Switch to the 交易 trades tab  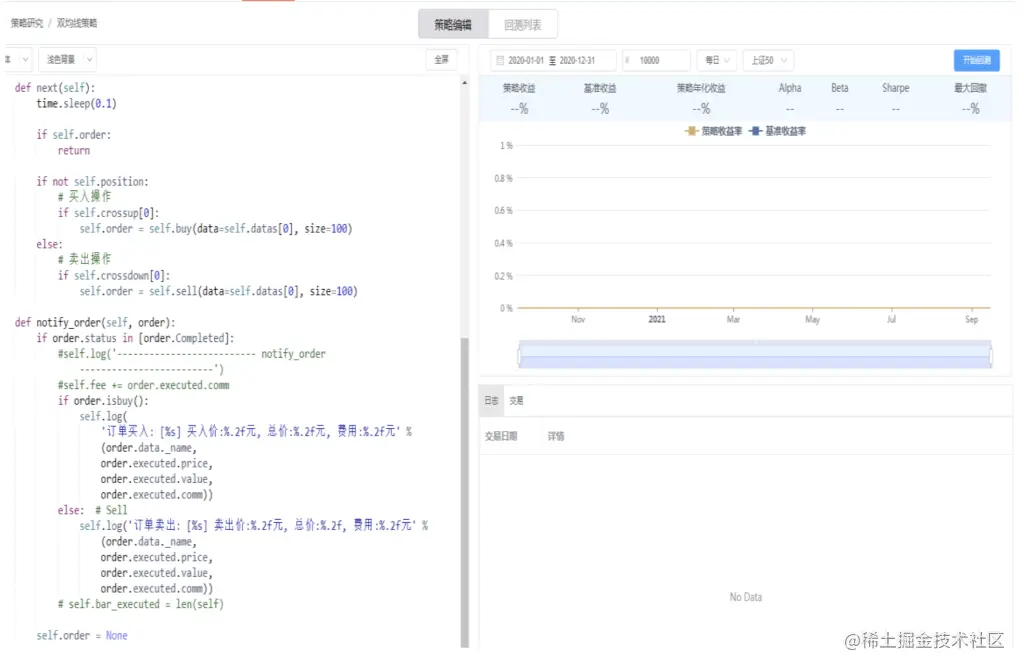(x=517, y=401)
